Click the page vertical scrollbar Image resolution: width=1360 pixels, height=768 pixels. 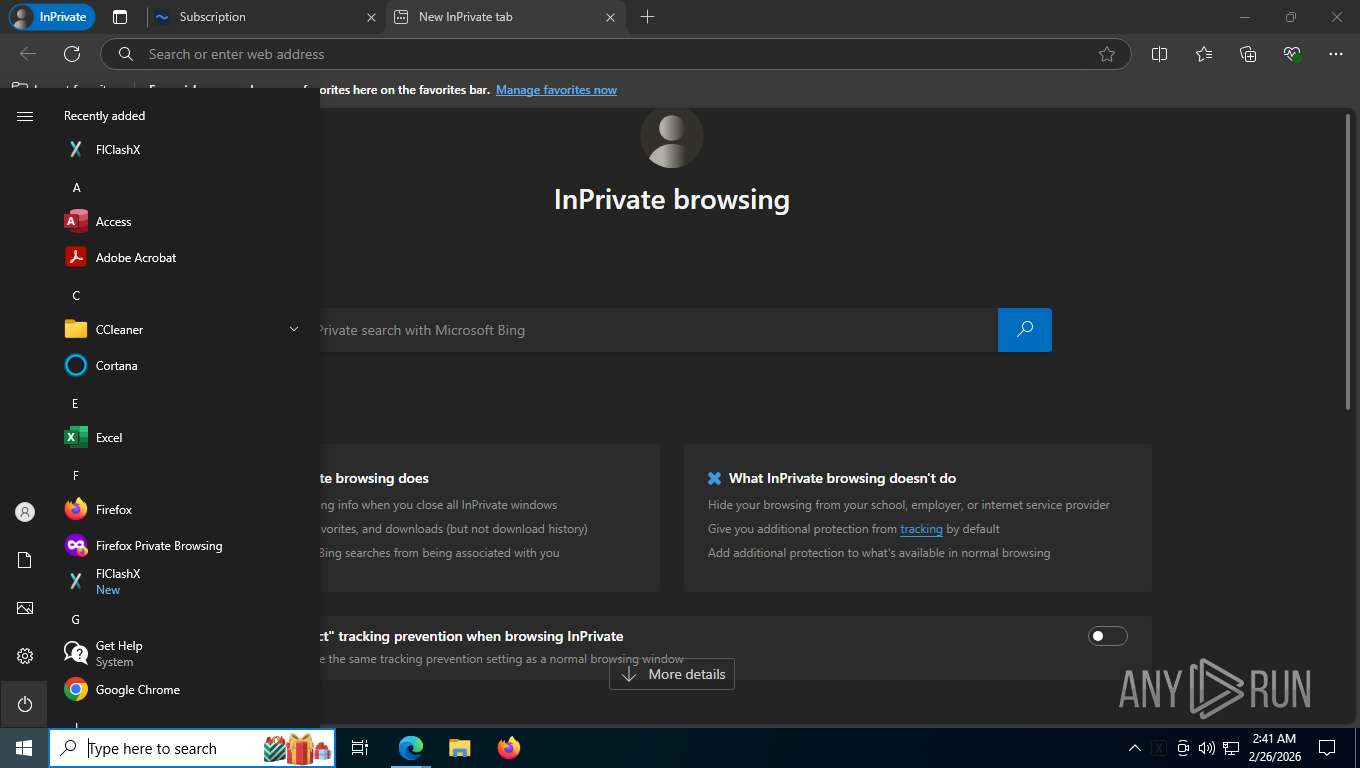[x=1347, y=262]
